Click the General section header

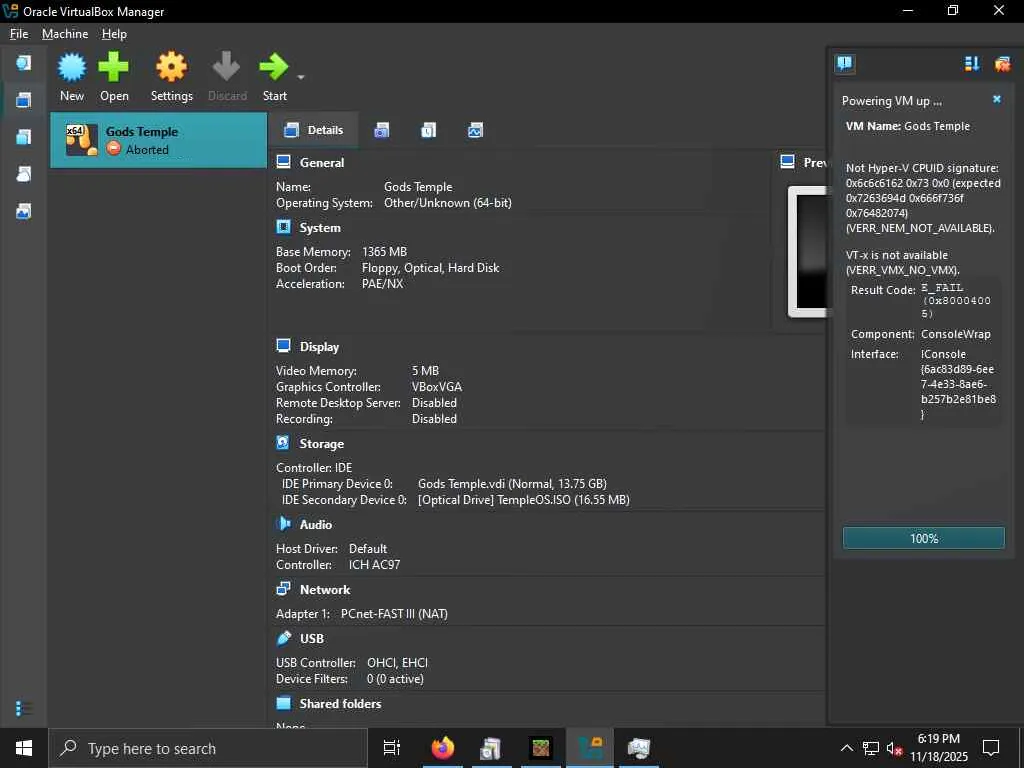click(x=321, y=163)
